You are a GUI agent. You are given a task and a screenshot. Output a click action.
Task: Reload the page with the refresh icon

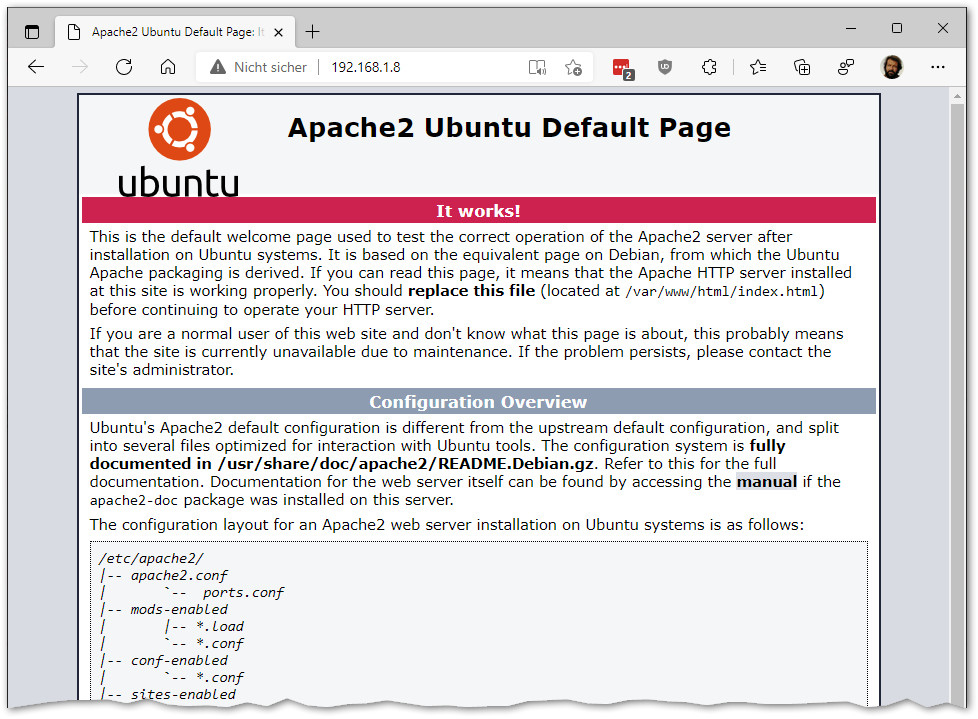coord(124,67)
